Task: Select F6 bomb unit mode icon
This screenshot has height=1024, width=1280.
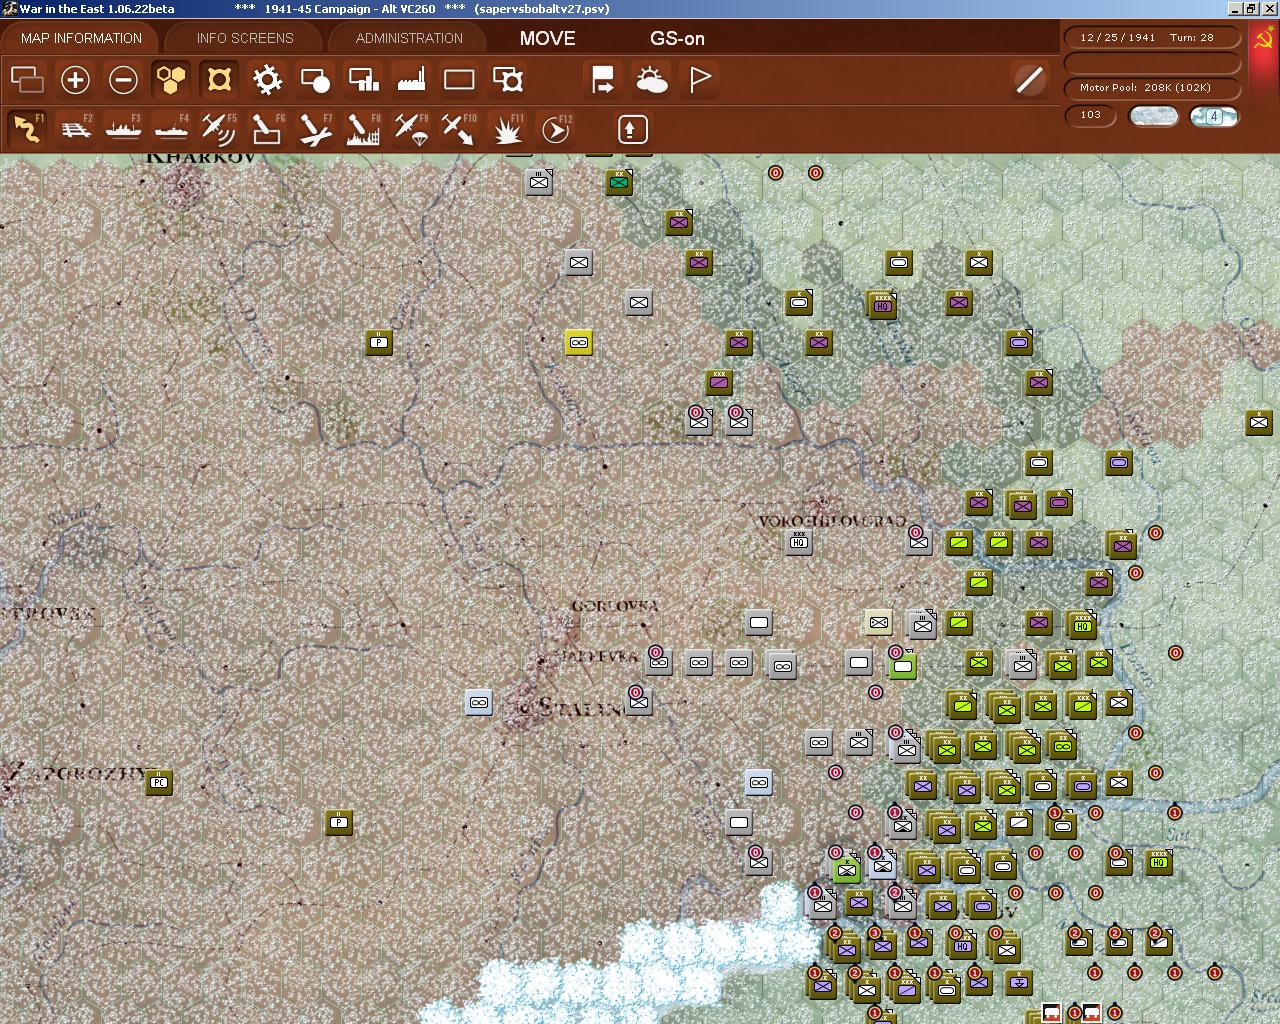Action: tap(267, 129)
